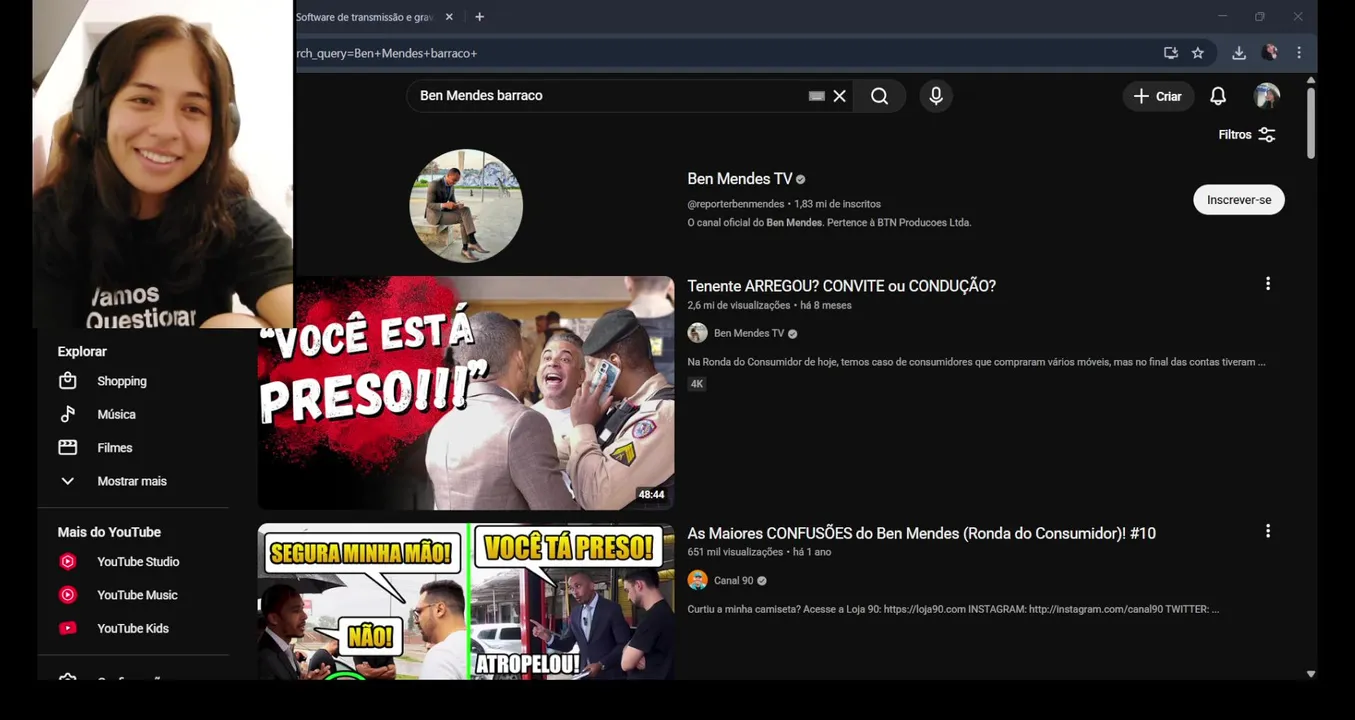Open the browser profile avatar
This screenshot has height=720, width=1355.
(x=1270, y=53)
